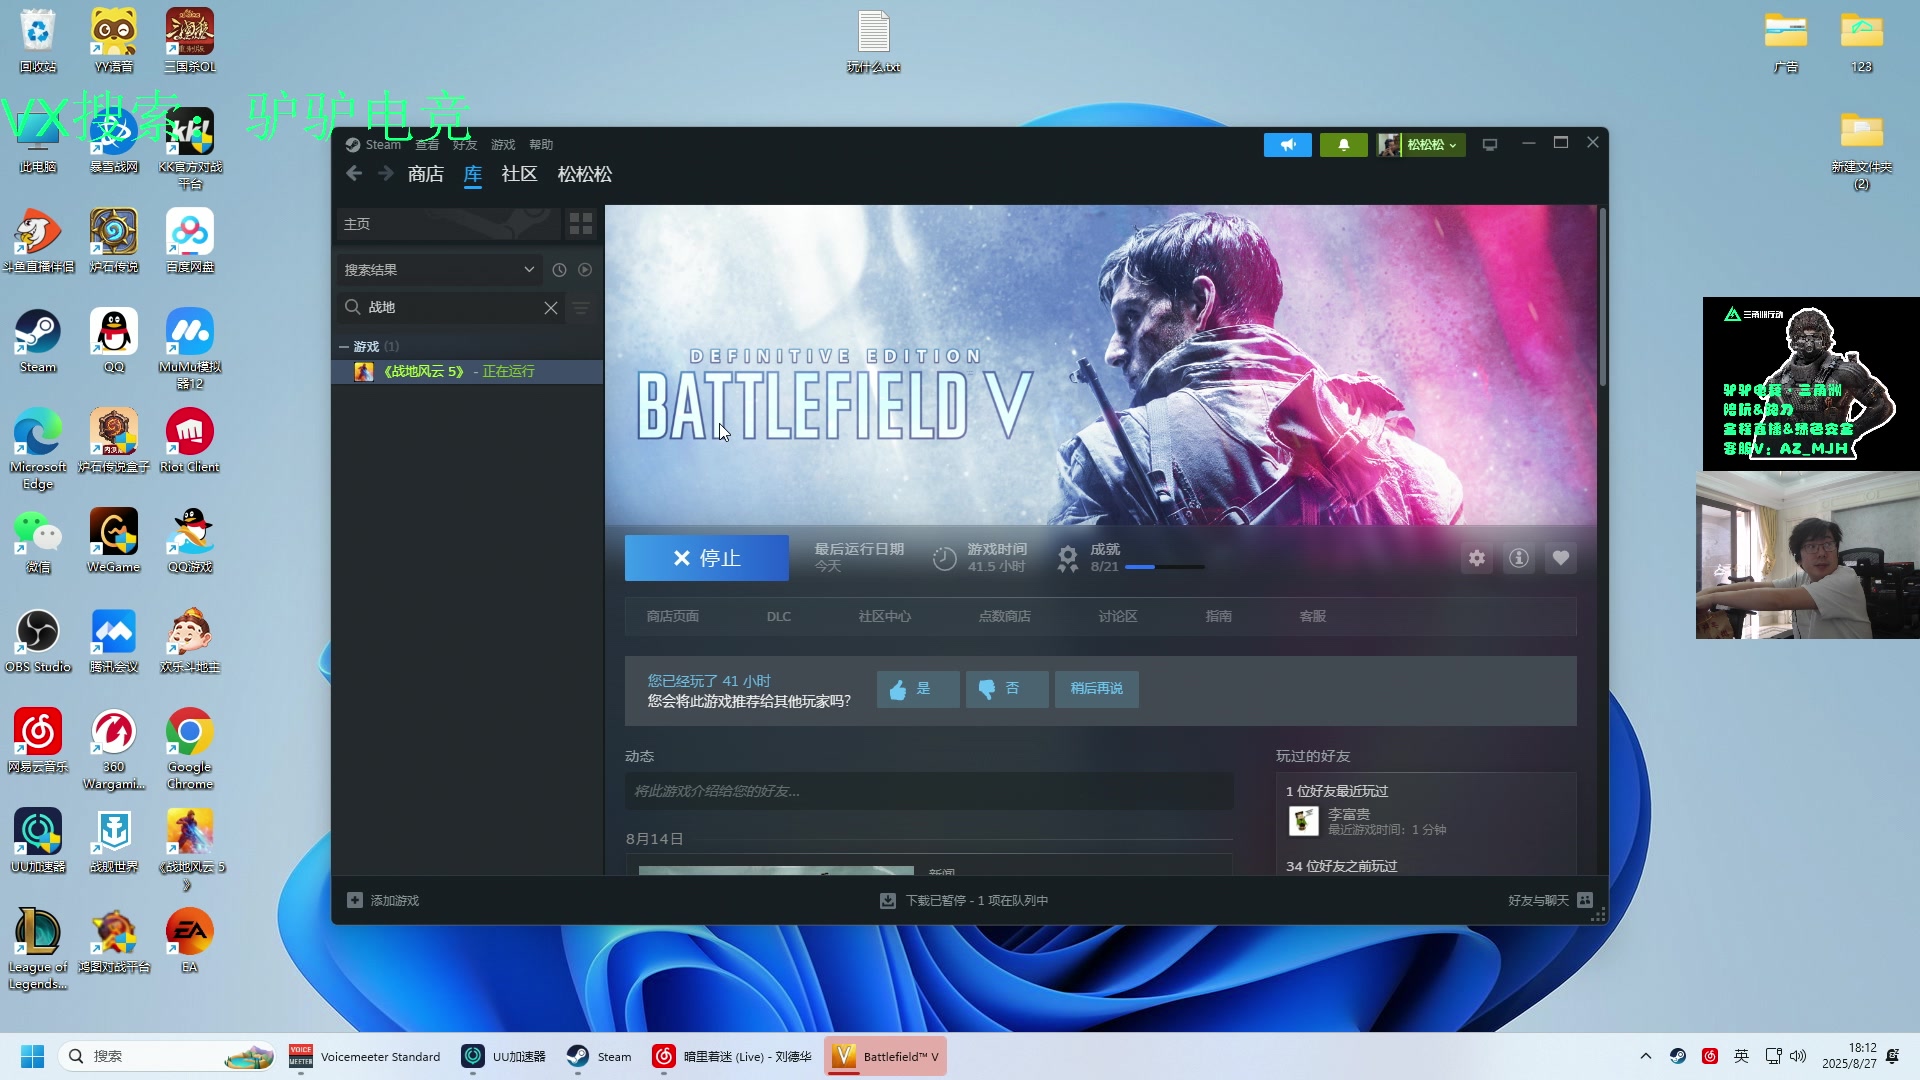This screenshot has height=1080, width=1920.
Task: Show hidden tray icons chevron
Action: tap(1645, 1057)
